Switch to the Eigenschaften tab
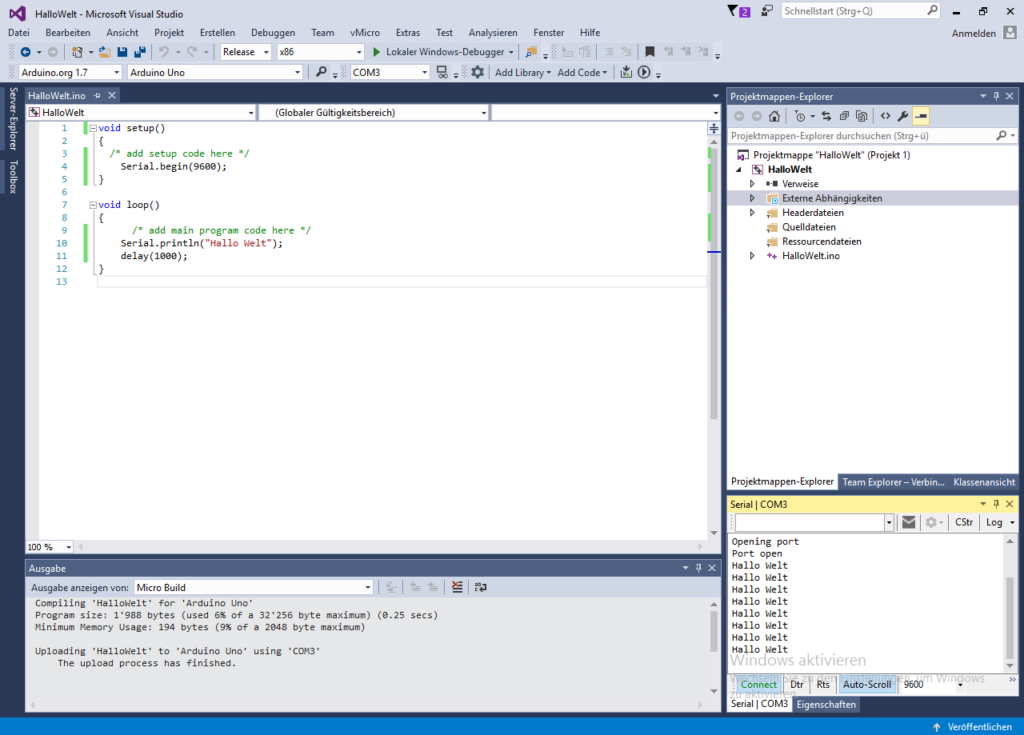 (826, 704)
